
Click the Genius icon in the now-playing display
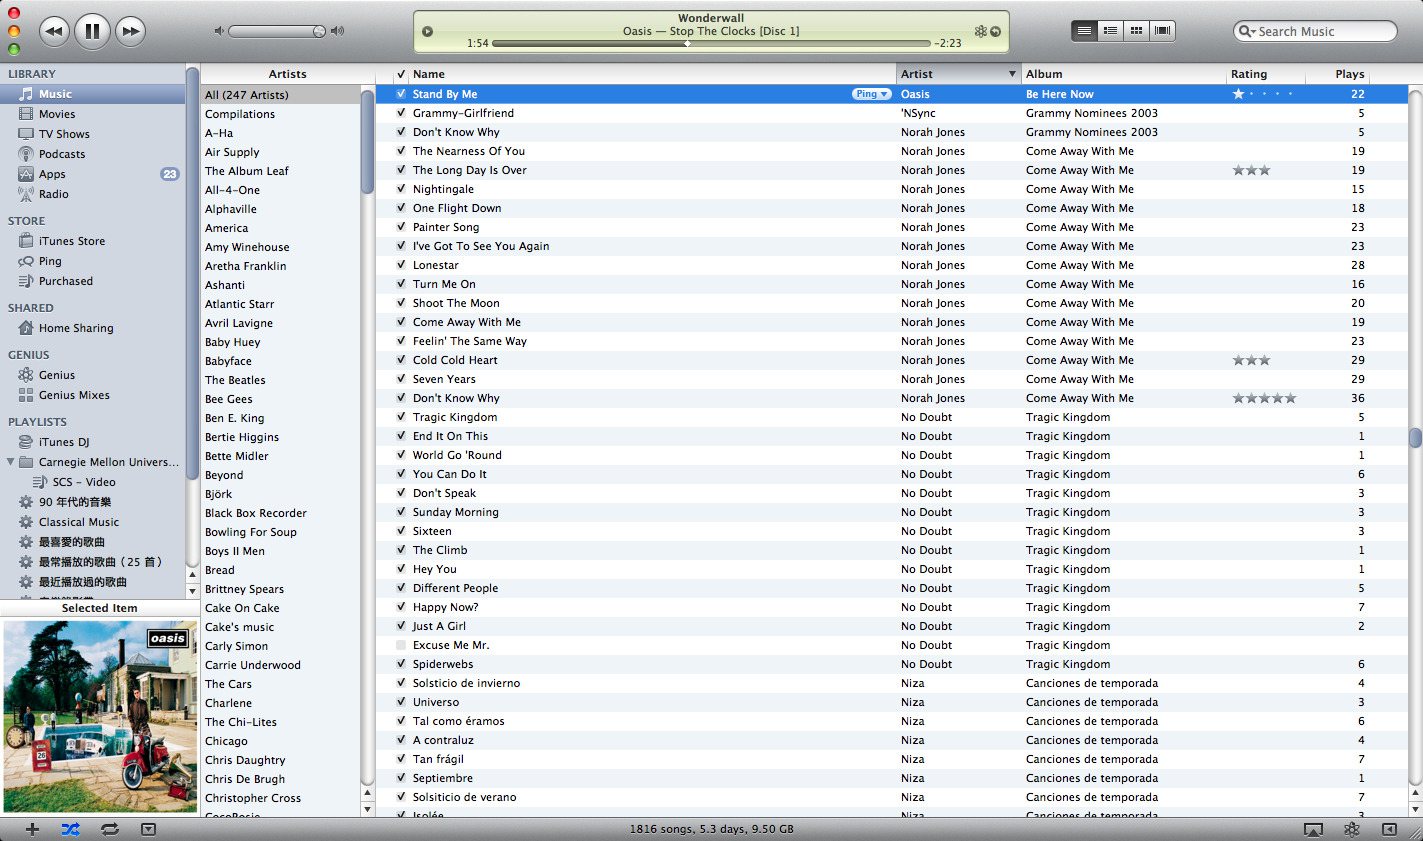click(x=980, y=31)
